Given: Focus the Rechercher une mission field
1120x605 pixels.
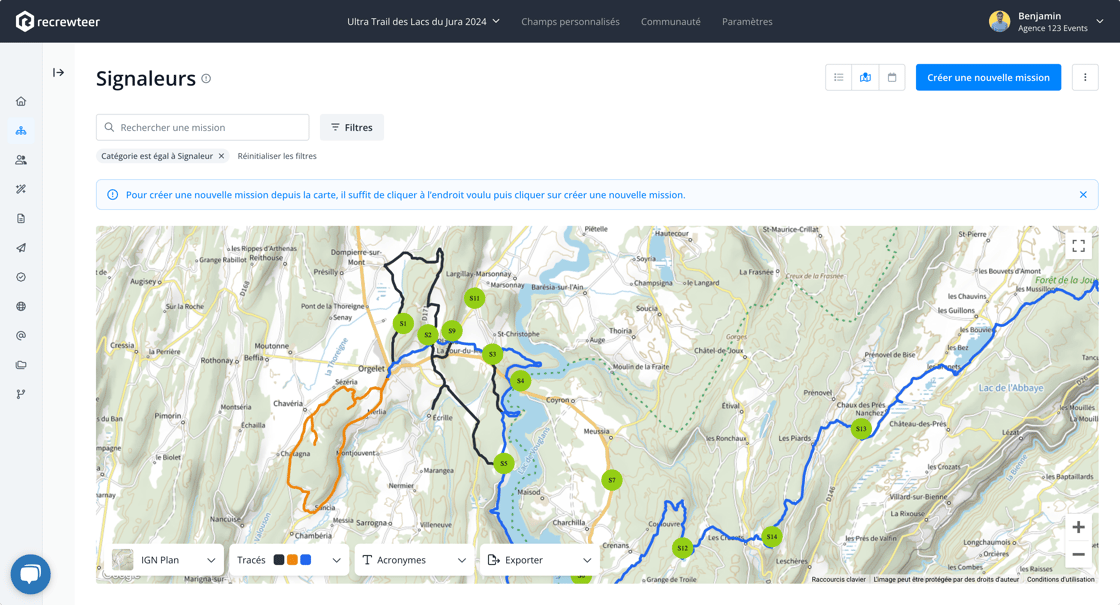Looking at the screenshot, I should click(203, 127).
